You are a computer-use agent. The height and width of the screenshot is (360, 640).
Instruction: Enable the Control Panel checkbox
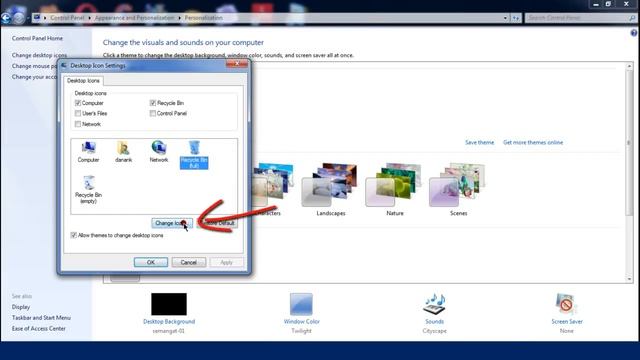(x=153, y=113)
